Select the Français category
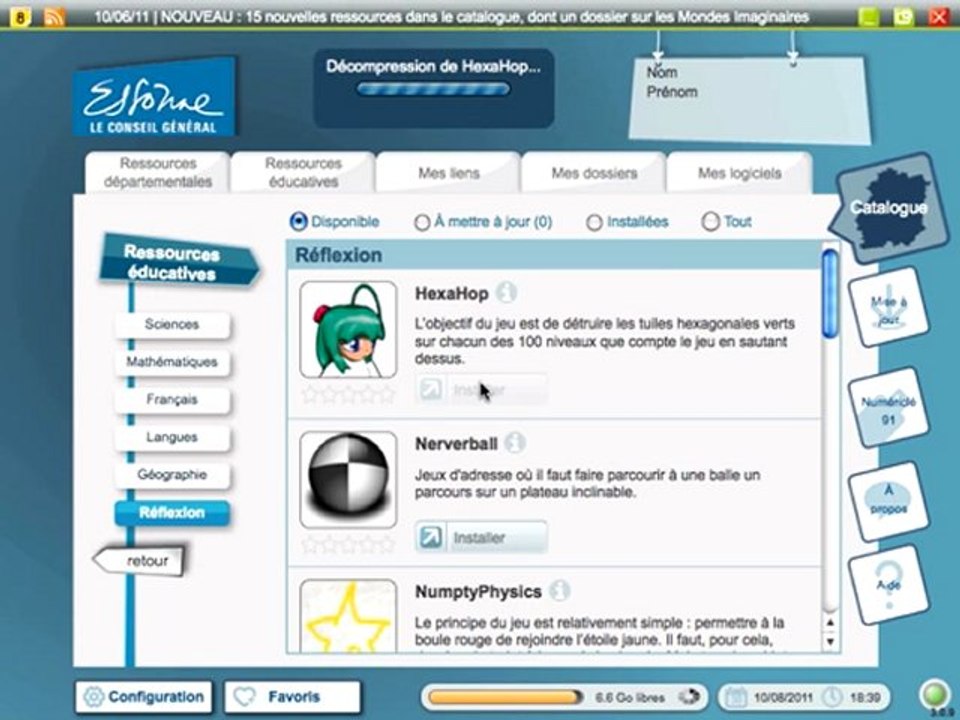 pos(172,400)
